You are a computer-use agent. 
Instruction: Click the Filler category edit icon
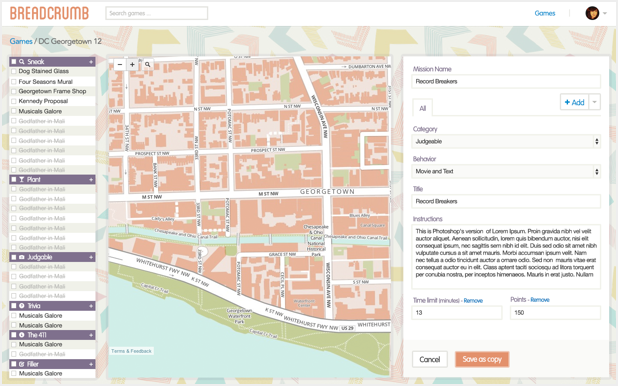pyautogui.click(x=22, y=364)
